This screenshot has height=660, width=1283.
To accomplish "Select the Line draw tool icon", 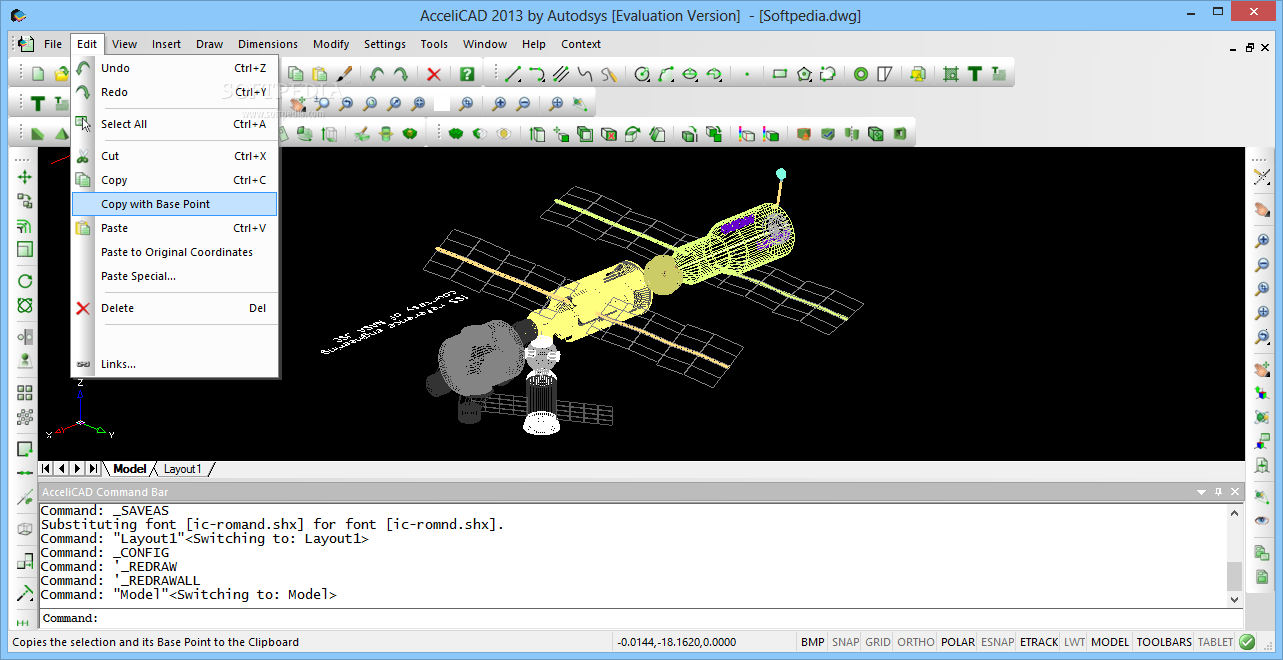I will [513, 74].
